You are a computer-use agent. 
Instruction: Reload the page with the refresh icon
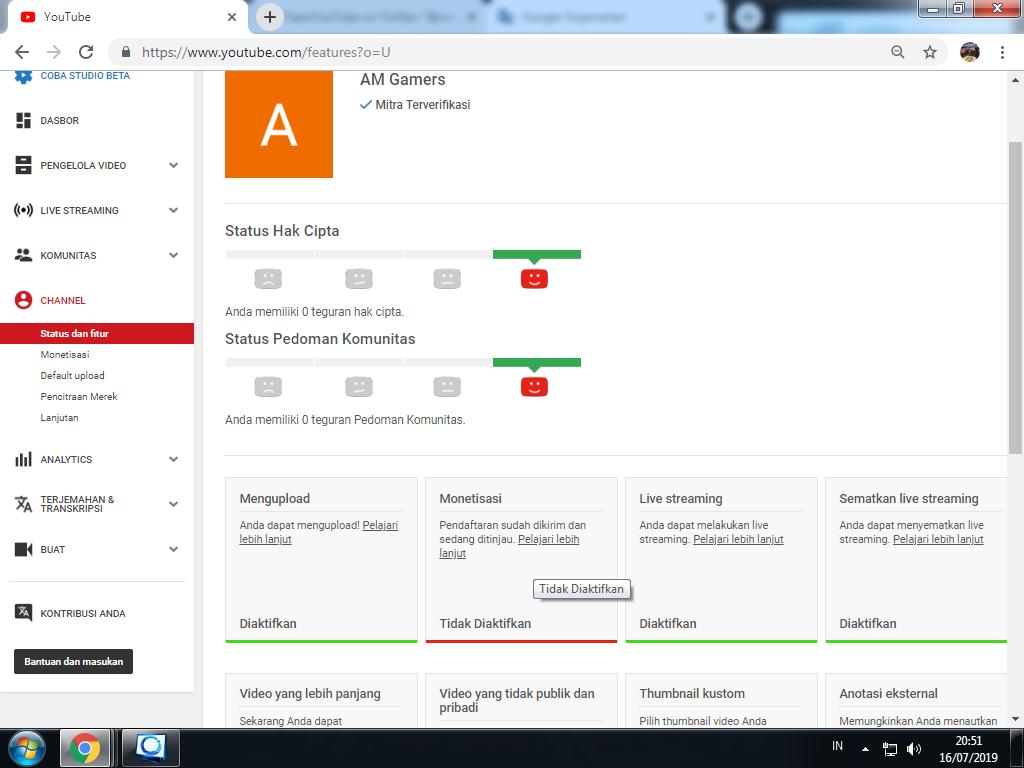(86, 52)
